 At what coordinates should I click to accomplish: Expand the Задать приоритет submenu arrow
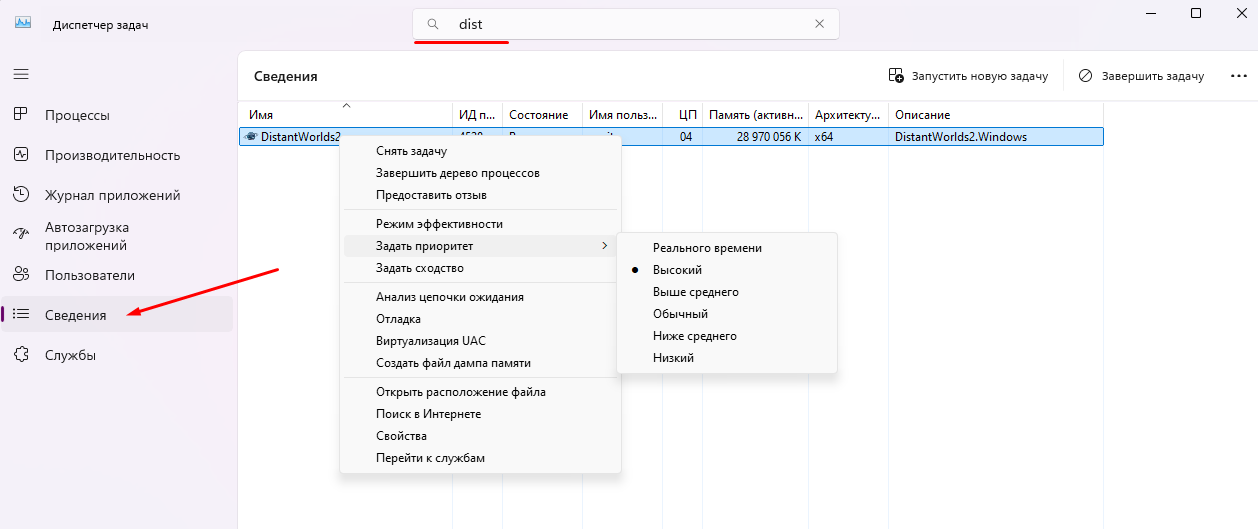[603, 246]
